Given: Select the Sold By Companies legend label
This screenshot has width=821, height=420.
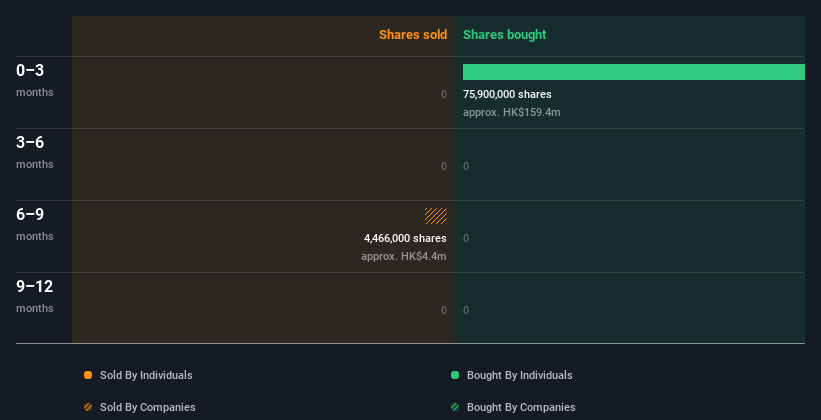Looking at the screenshot, I should coord(148,407).
